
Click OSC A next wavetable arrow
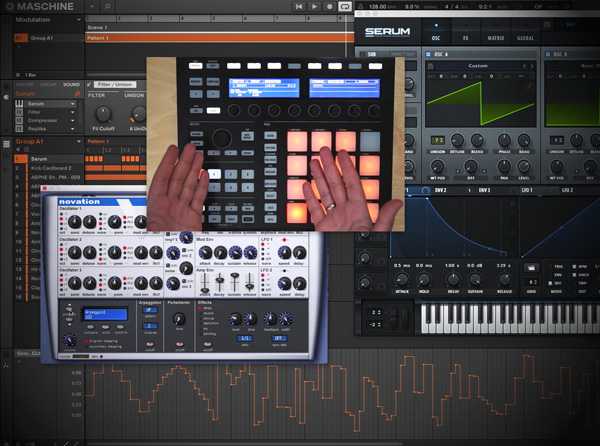pos(532,66)
